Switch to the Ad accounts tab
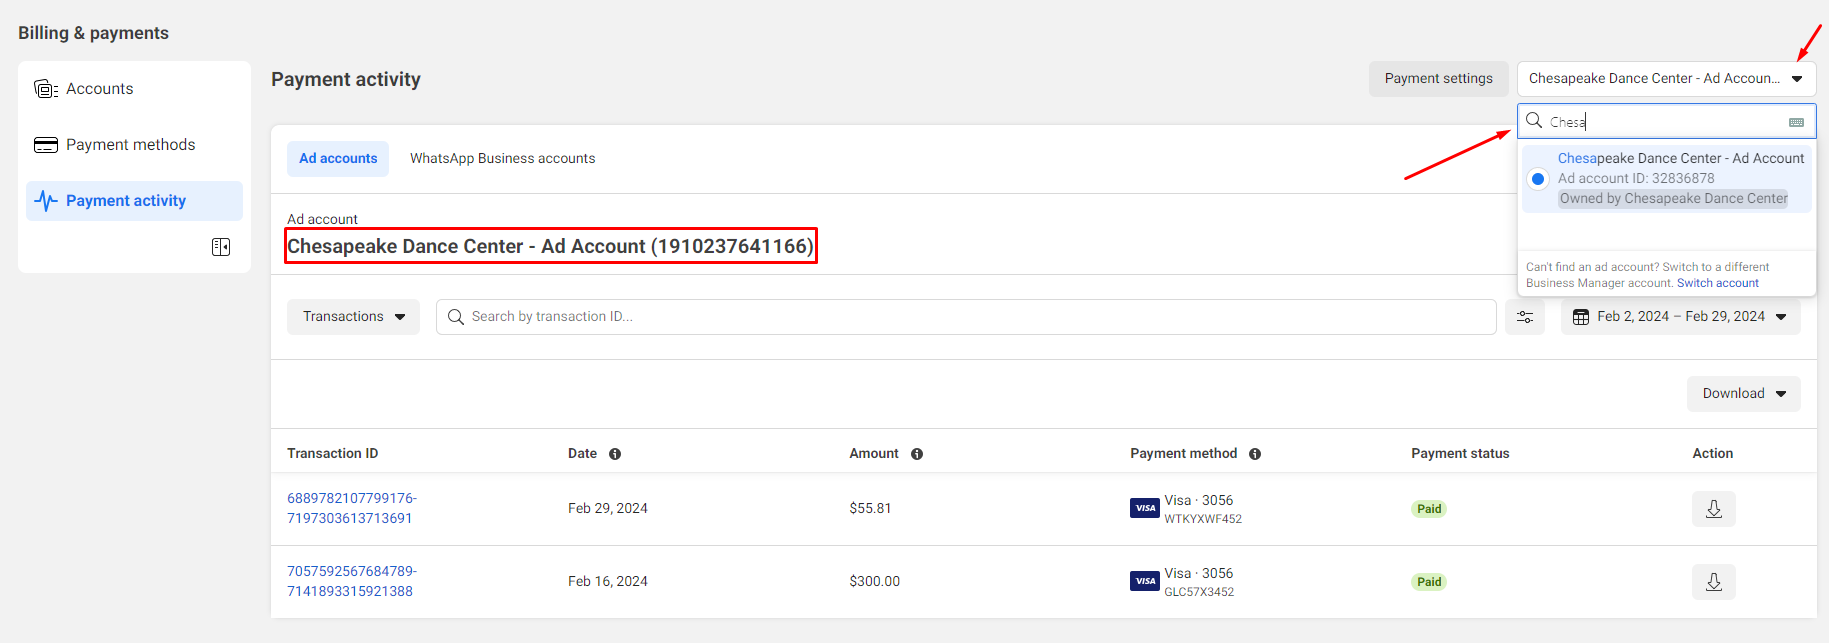Viewport: 1829px width, 643px height. [338, 159]
